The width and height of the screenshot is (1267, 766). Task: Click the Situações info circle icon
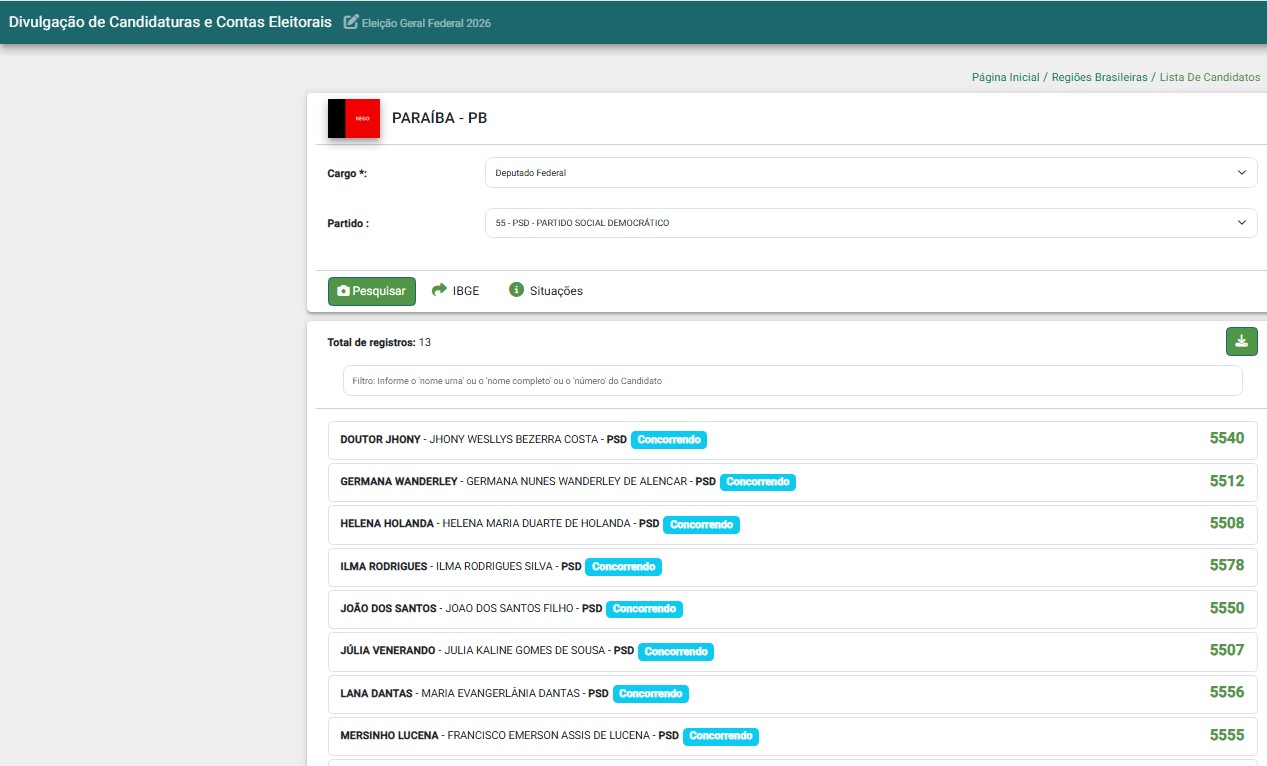pyautogui.click(x=516, y=290)
